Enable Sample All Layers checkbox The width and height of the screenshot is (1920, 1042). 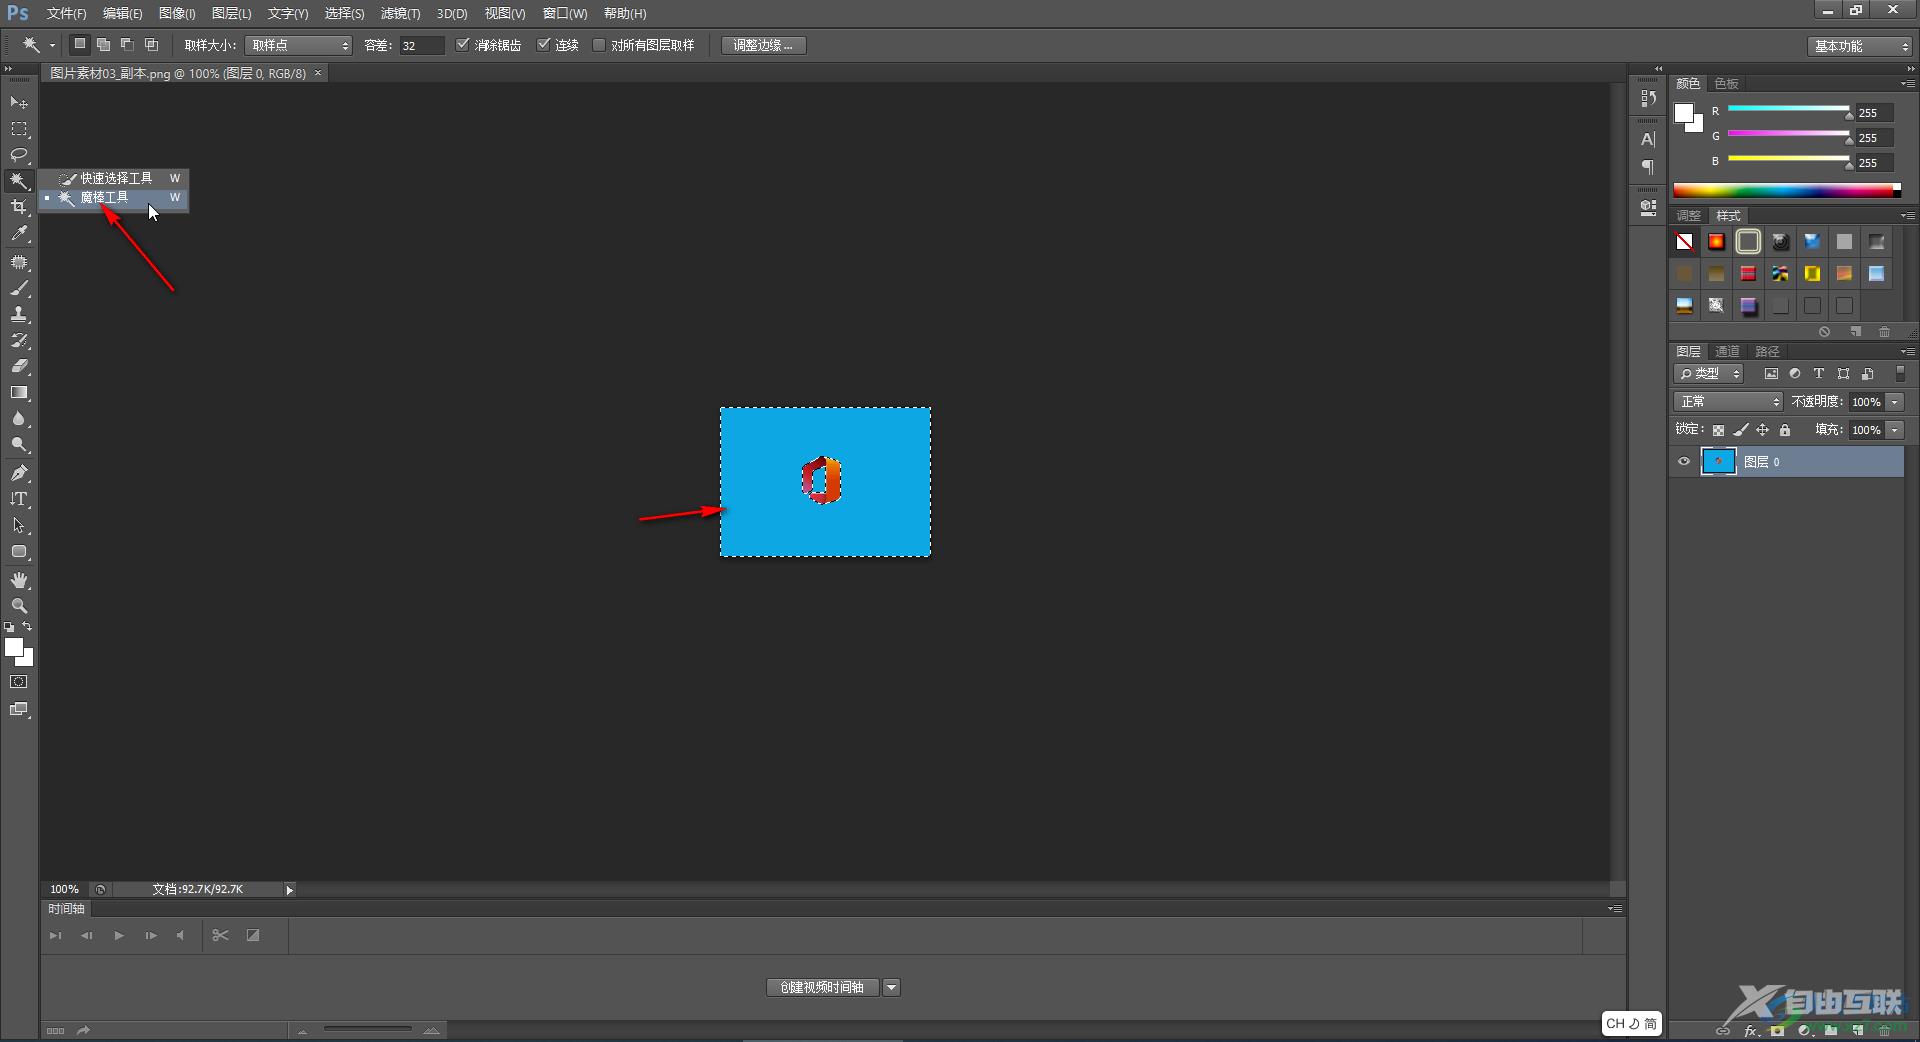pyautogui.click(x=599, y=45)
